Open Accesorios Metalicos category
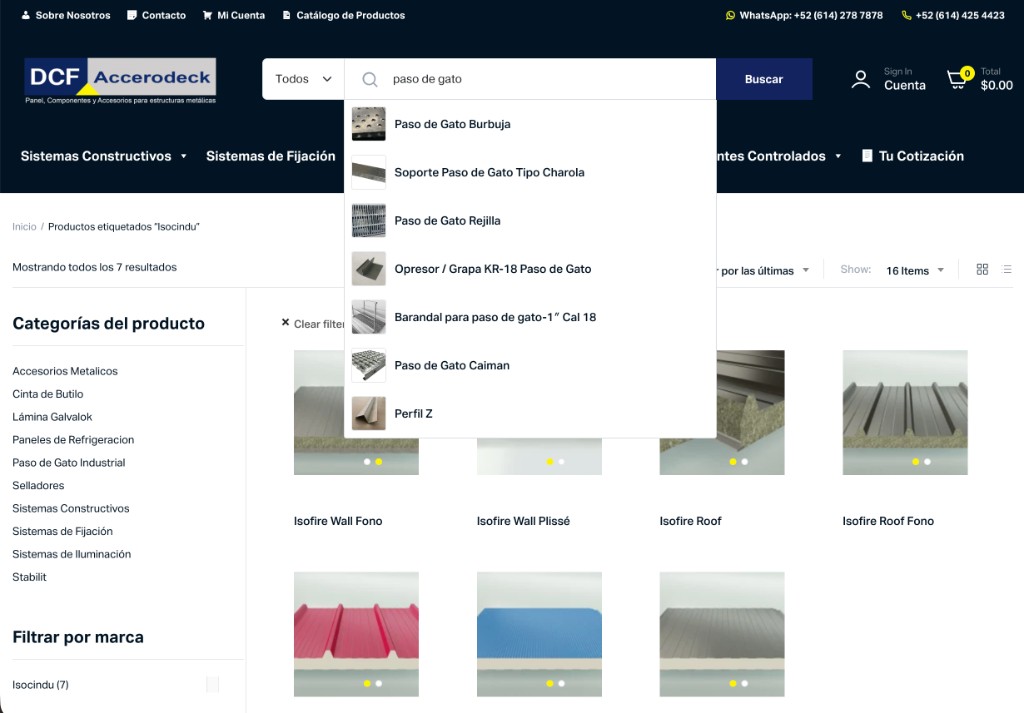This screenshot has height=713, width=1024. click(x=65, y=371)
